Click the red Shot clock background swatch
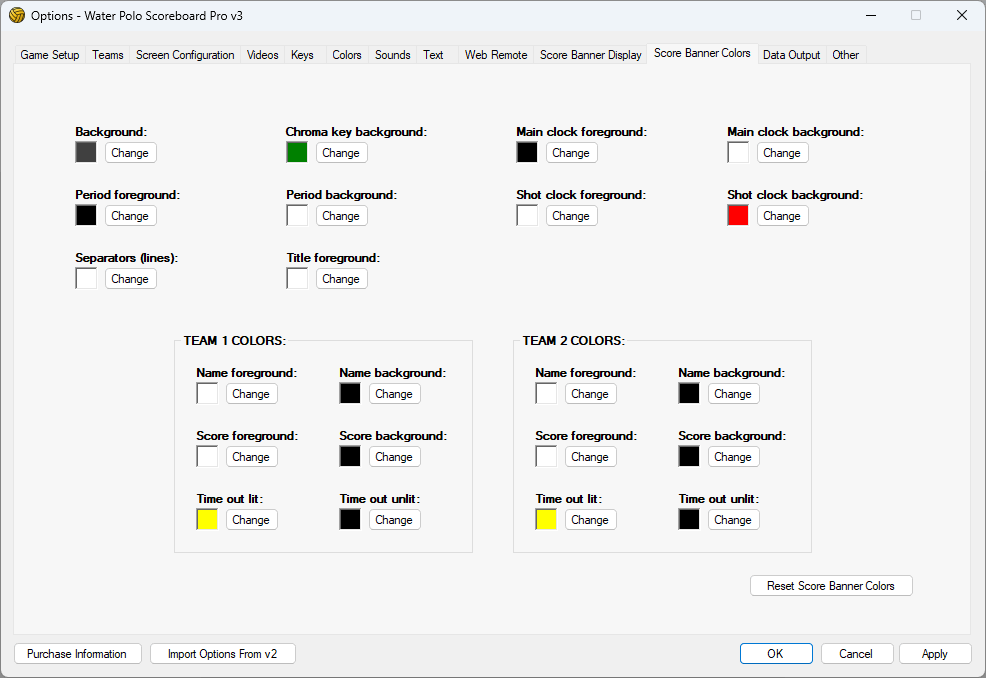The height and width of the screenshot is (678, 986). [738, 216]
